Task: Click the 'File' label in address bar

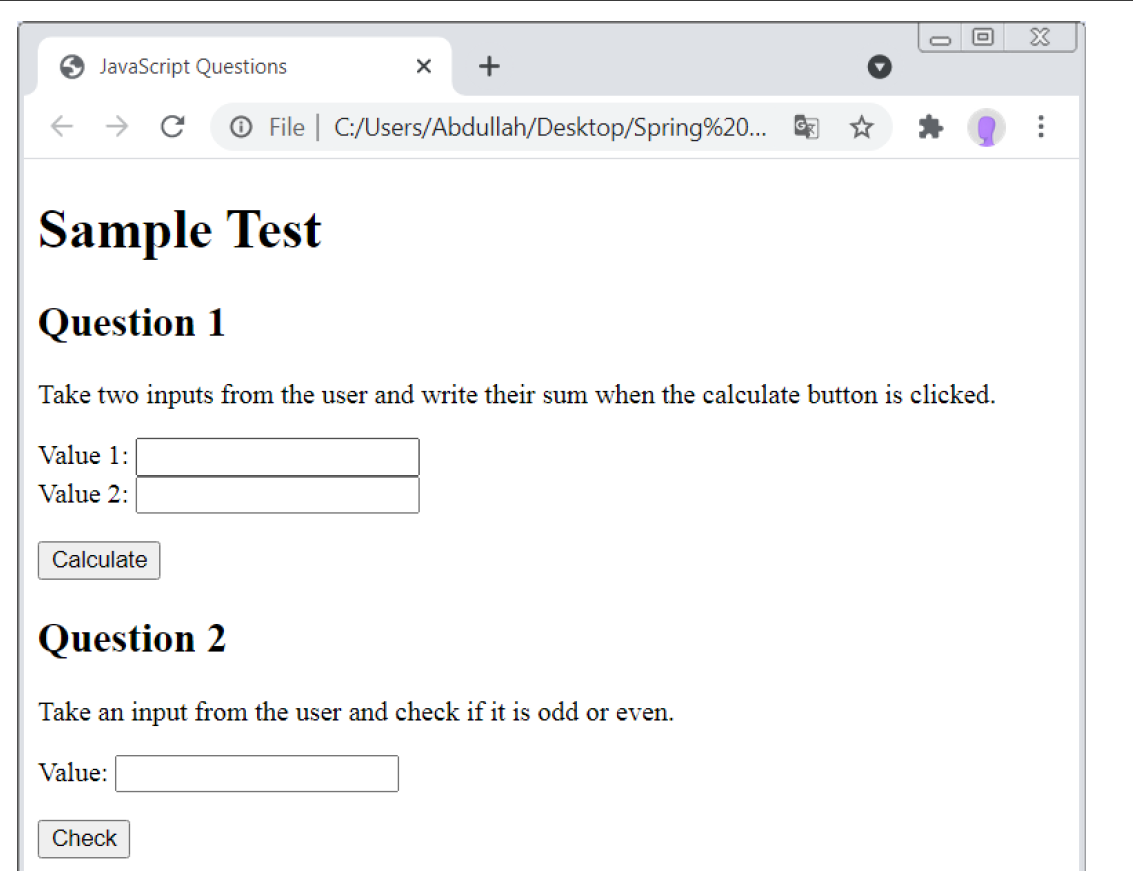Action: point(287,127)
